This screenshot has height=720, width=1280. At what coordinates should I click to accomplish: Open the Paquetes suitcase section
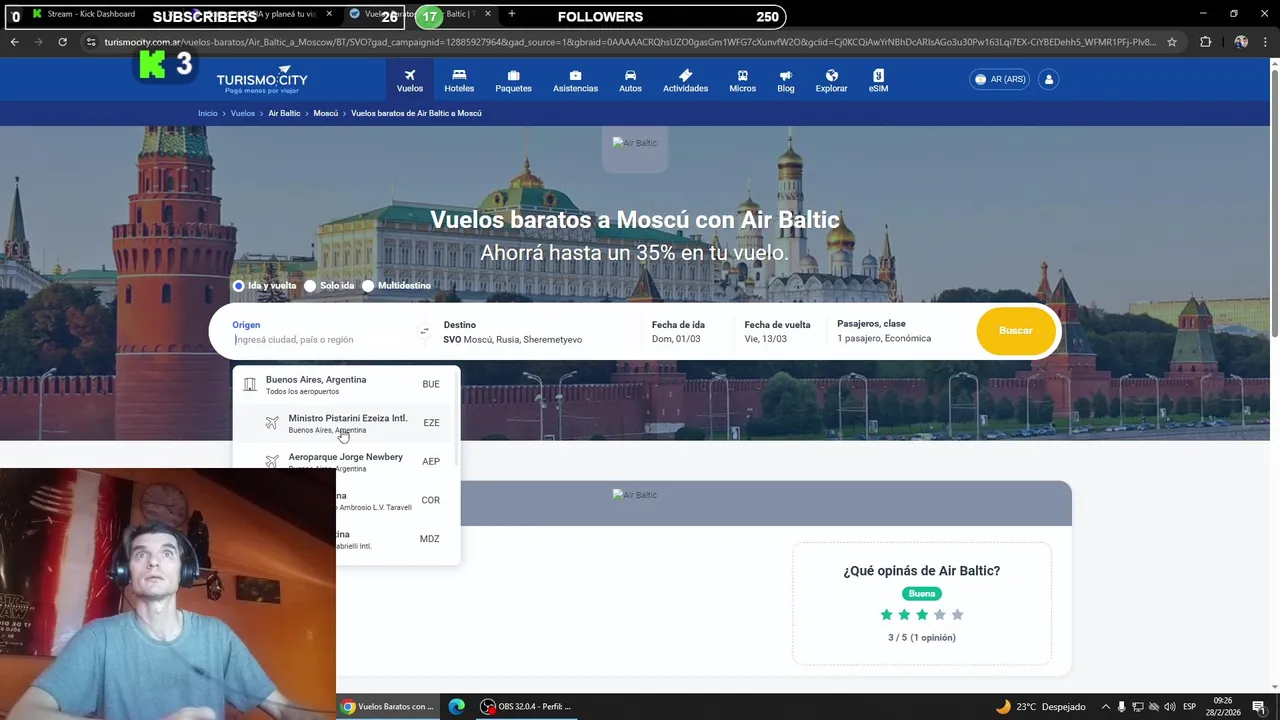pos(513,81)
